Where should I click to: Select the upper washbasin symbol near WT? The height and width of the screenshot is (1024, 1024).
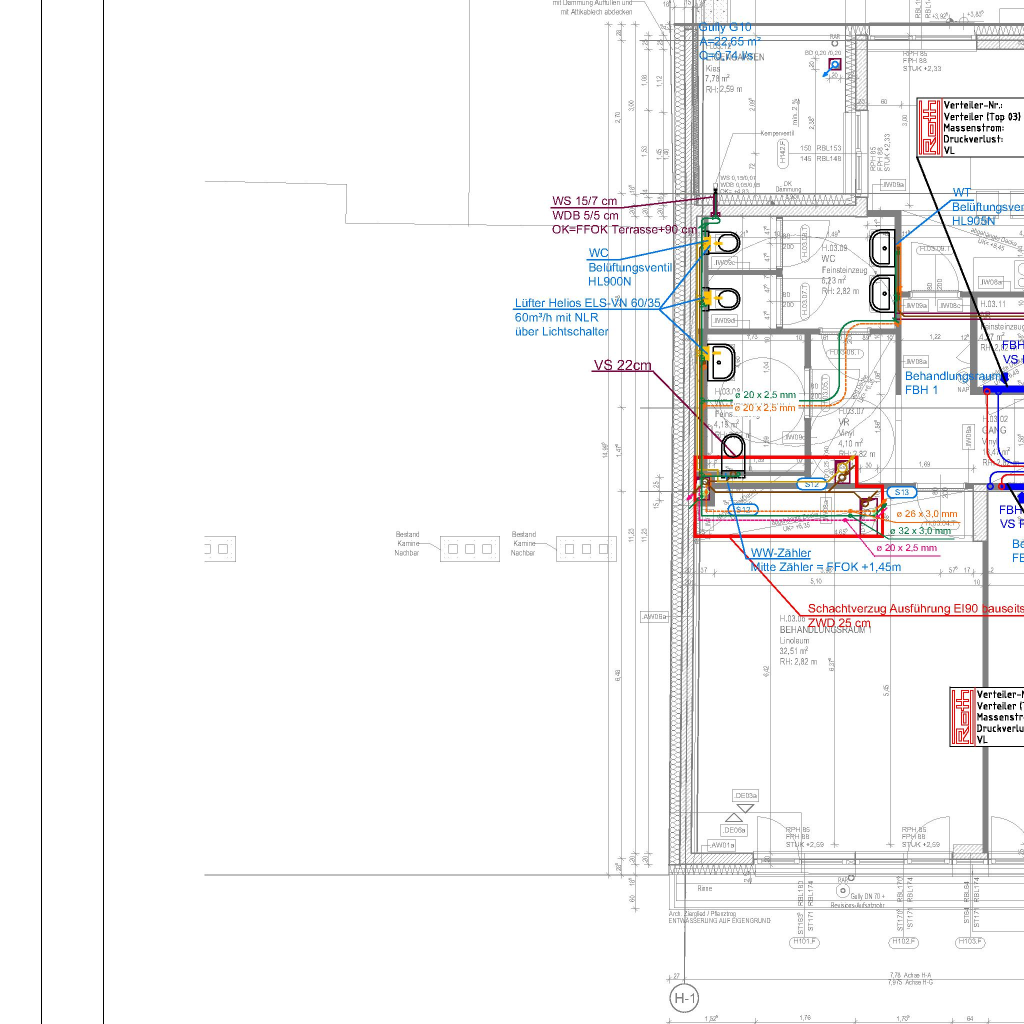point(883,247)
